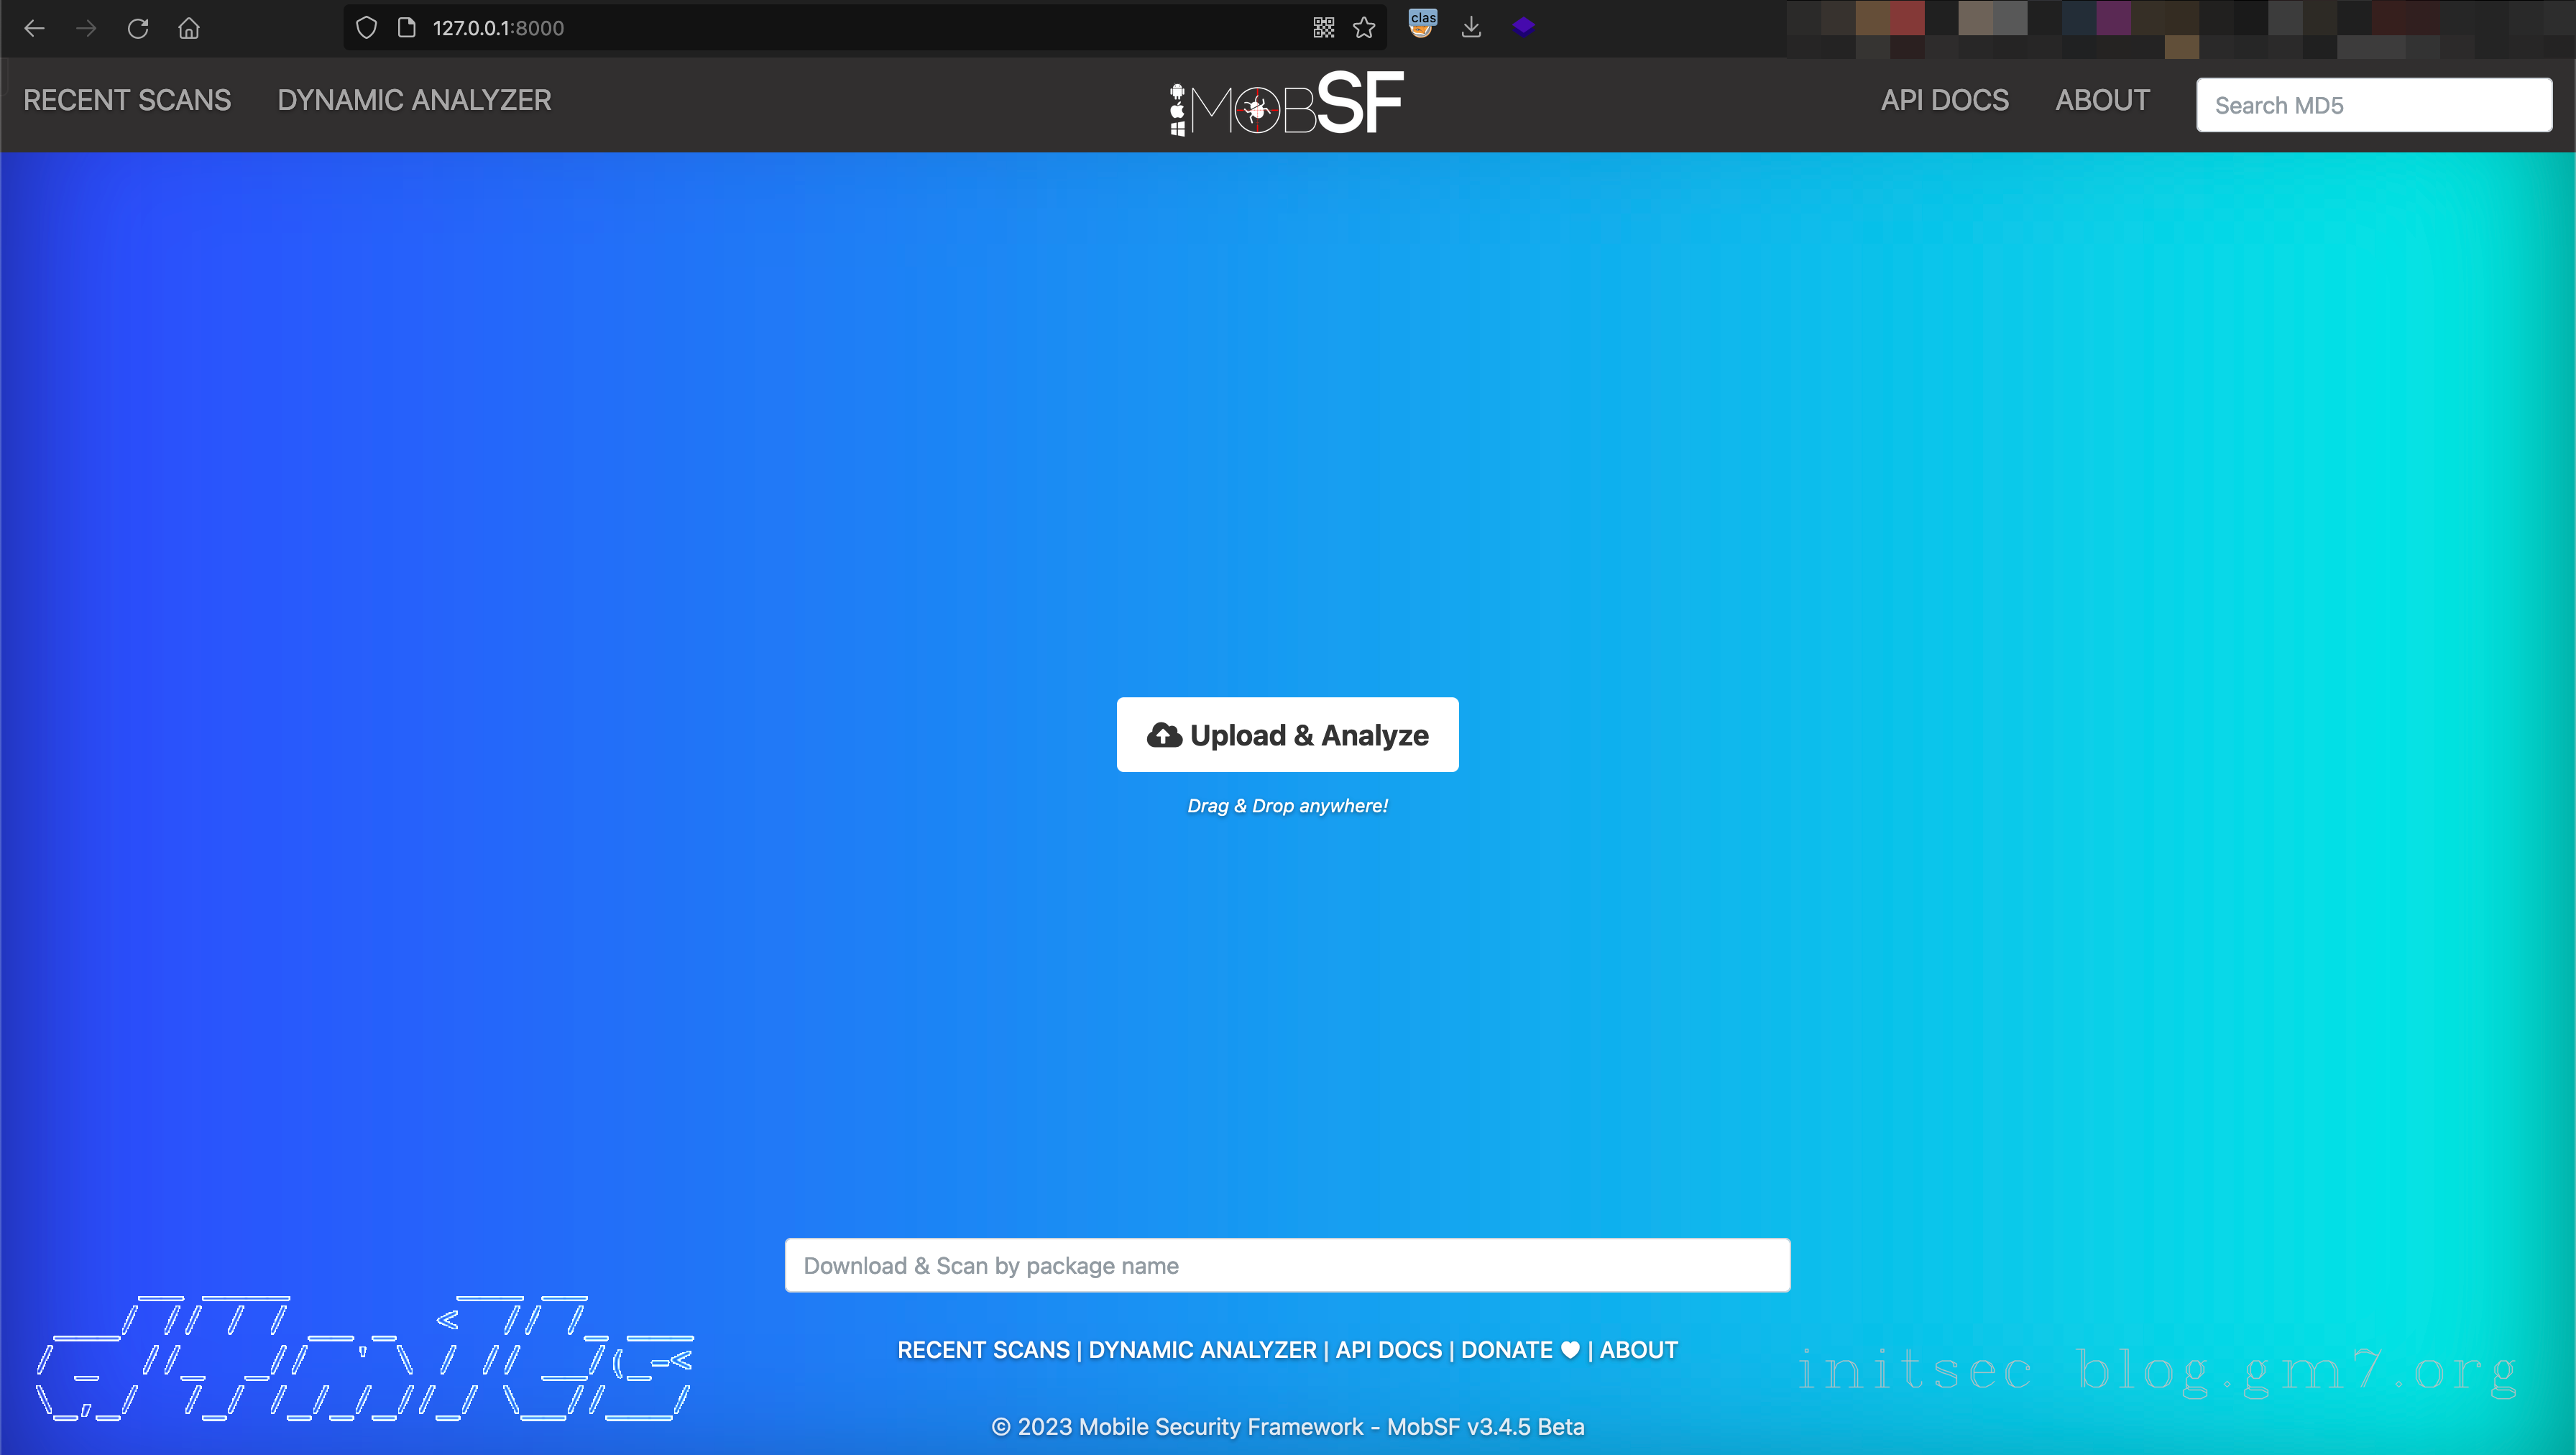Open ABOUT in top navigation
Screen dimensions: 2576x1455
pyautogui.click(x=2102, y=100)
